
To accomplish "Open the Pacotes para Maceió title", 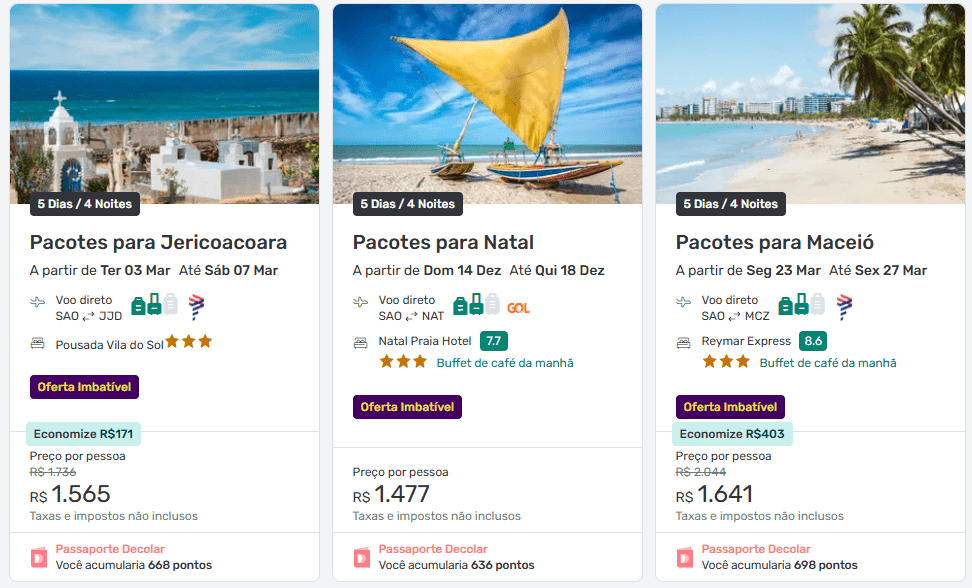I will click(x=775, y=242).
